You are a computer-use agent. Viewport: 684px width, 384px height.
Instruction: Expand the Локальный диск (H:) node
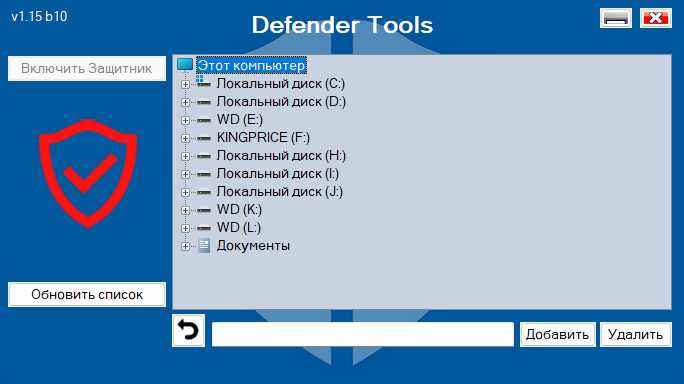185,156
